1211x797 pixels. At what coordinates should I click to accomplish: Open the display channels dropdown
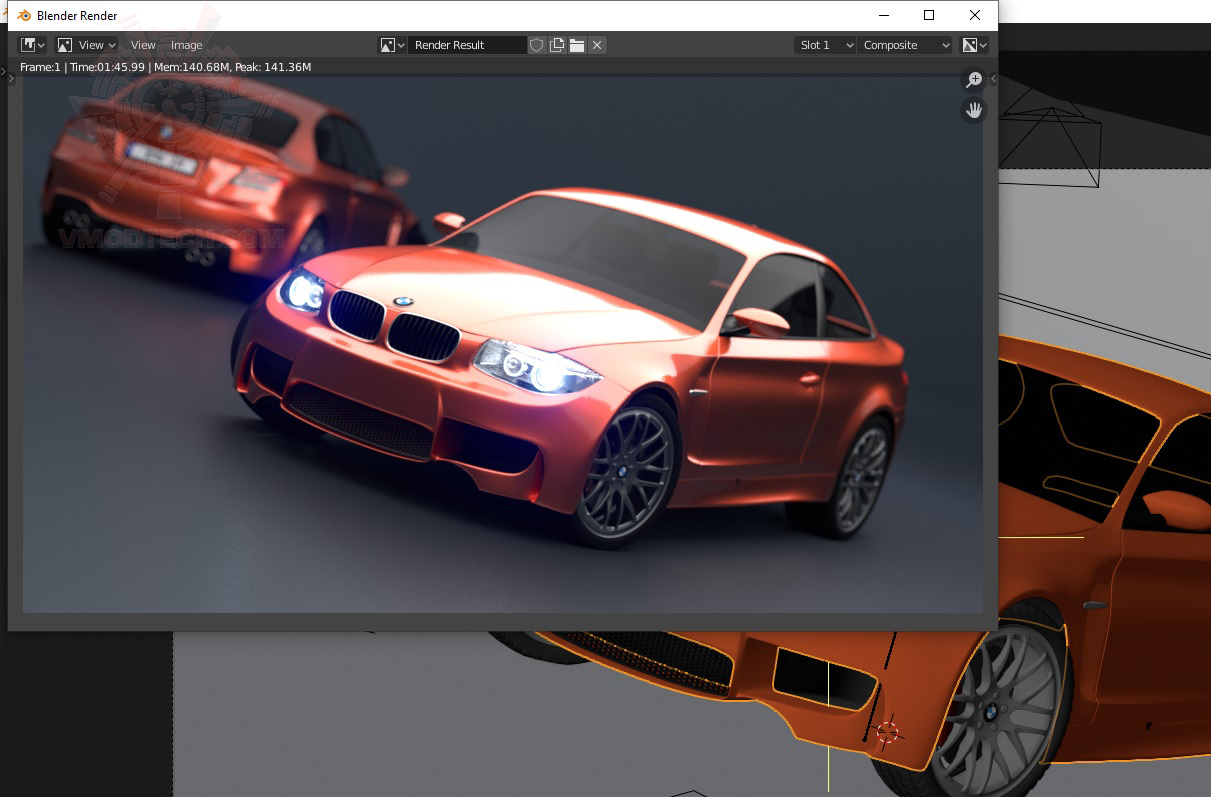pyautogui.click(x=974, y=45)
